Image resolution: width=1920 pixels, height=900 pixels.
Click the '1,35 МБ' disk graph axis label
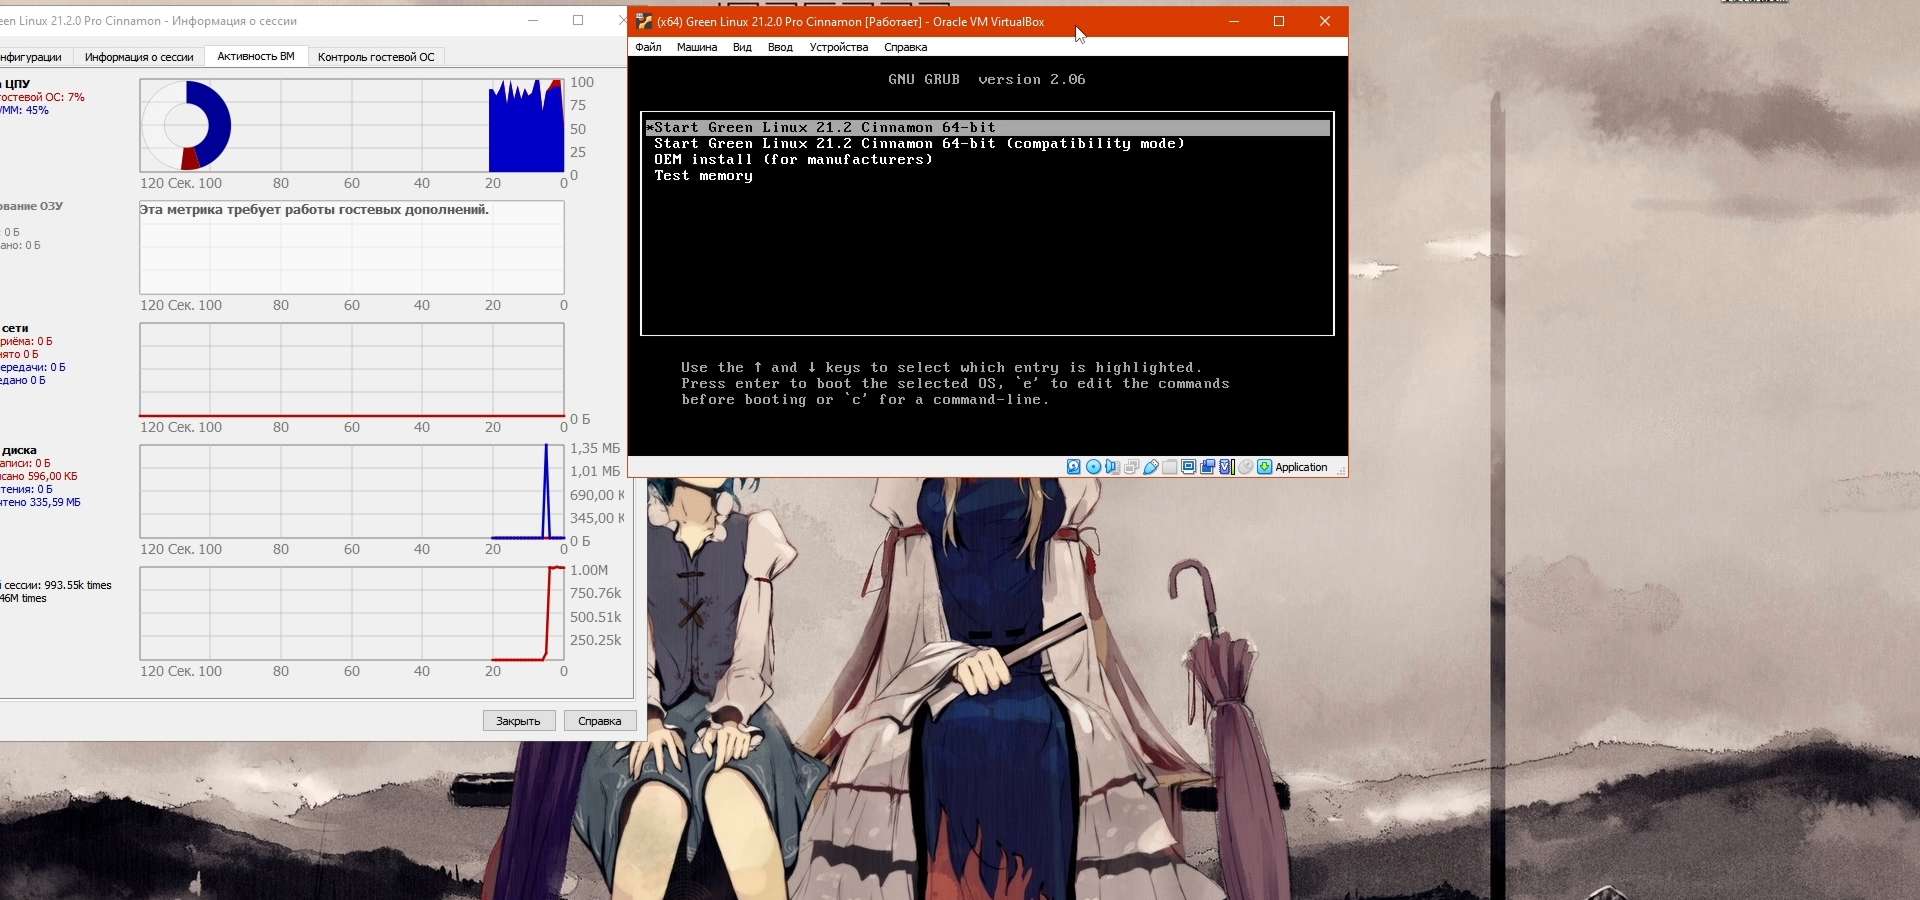595,448
